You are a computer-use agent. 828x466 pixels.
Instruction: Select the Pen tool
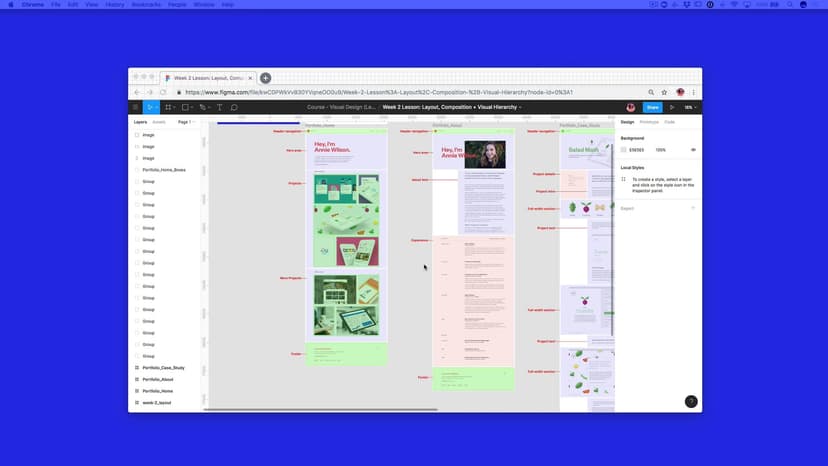click(202, 107)
